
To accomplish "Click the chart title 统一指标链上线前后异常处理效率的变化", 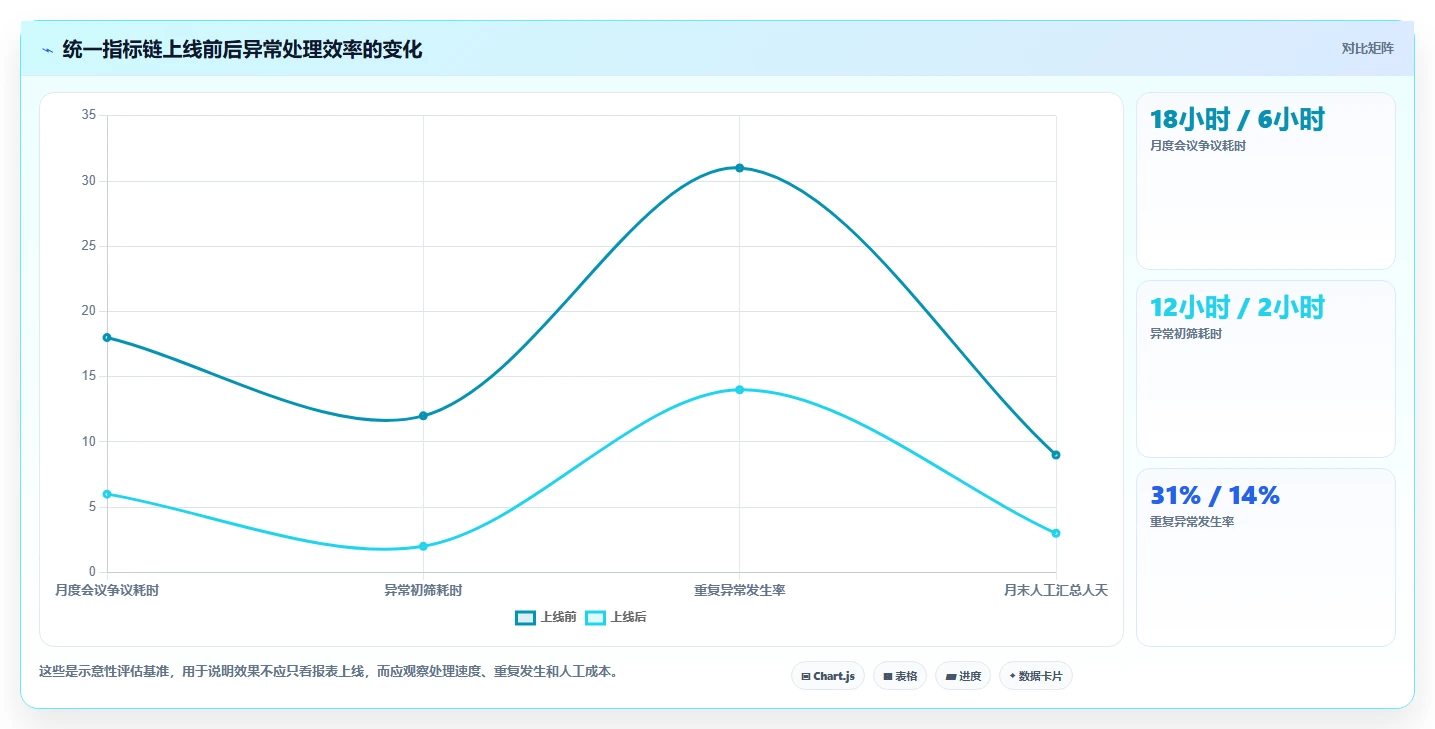I will coord(242,50).
